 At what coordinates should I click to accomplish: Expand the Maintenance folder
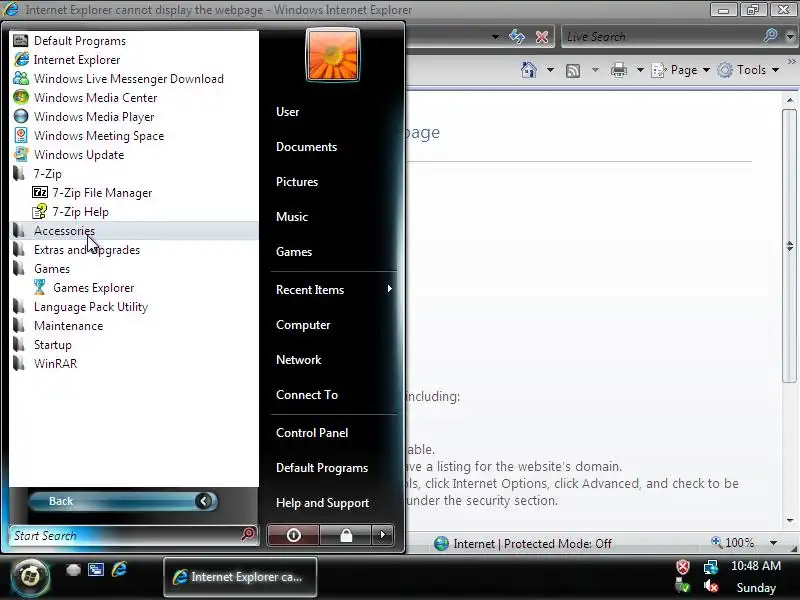click(x=134, y=326)
